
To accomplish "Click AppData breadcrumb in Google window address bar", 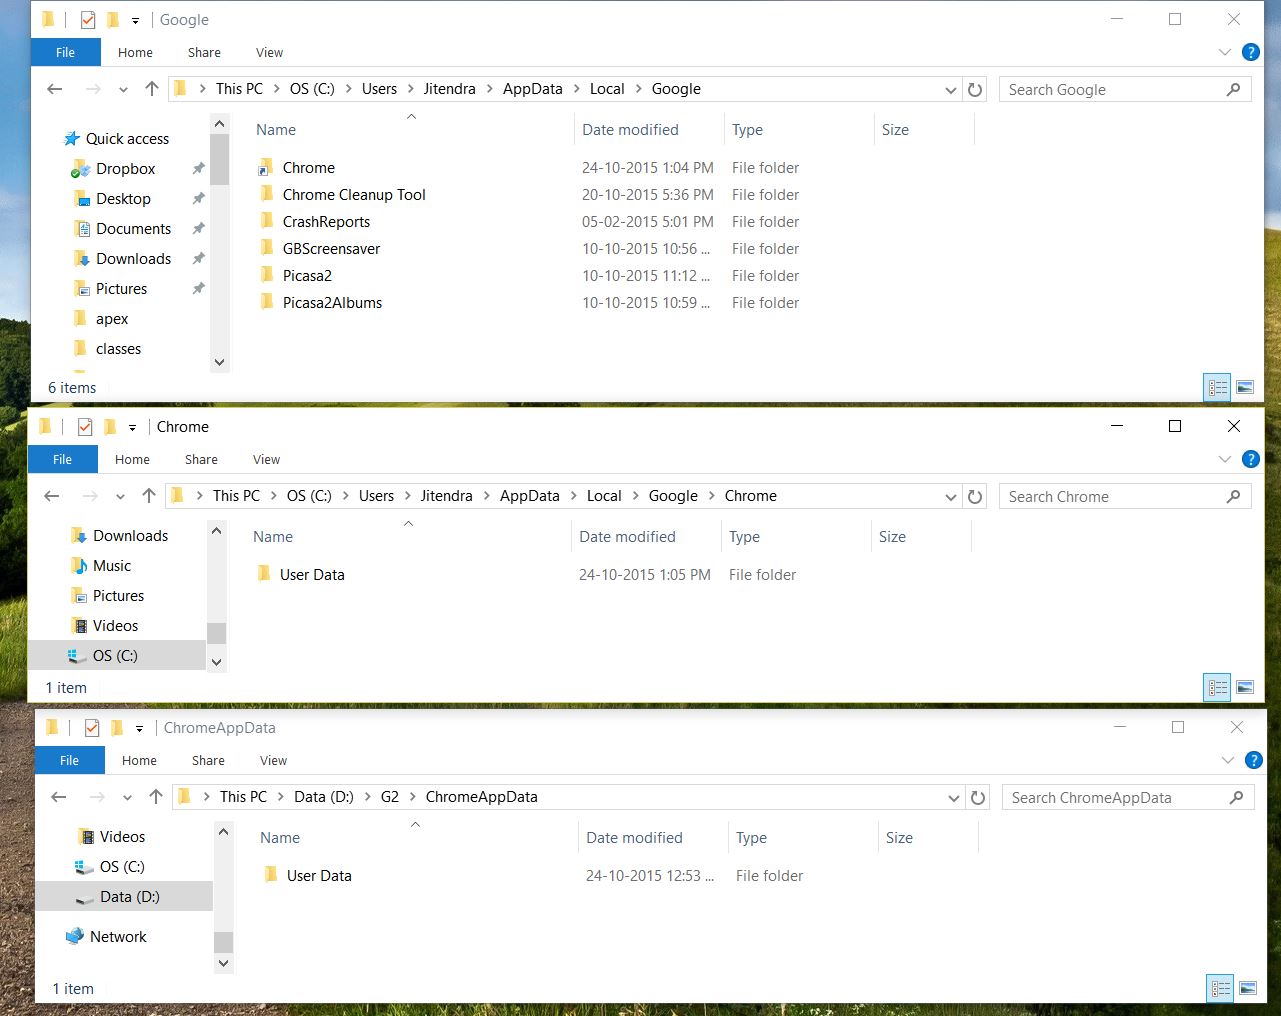I will [532, 89].
